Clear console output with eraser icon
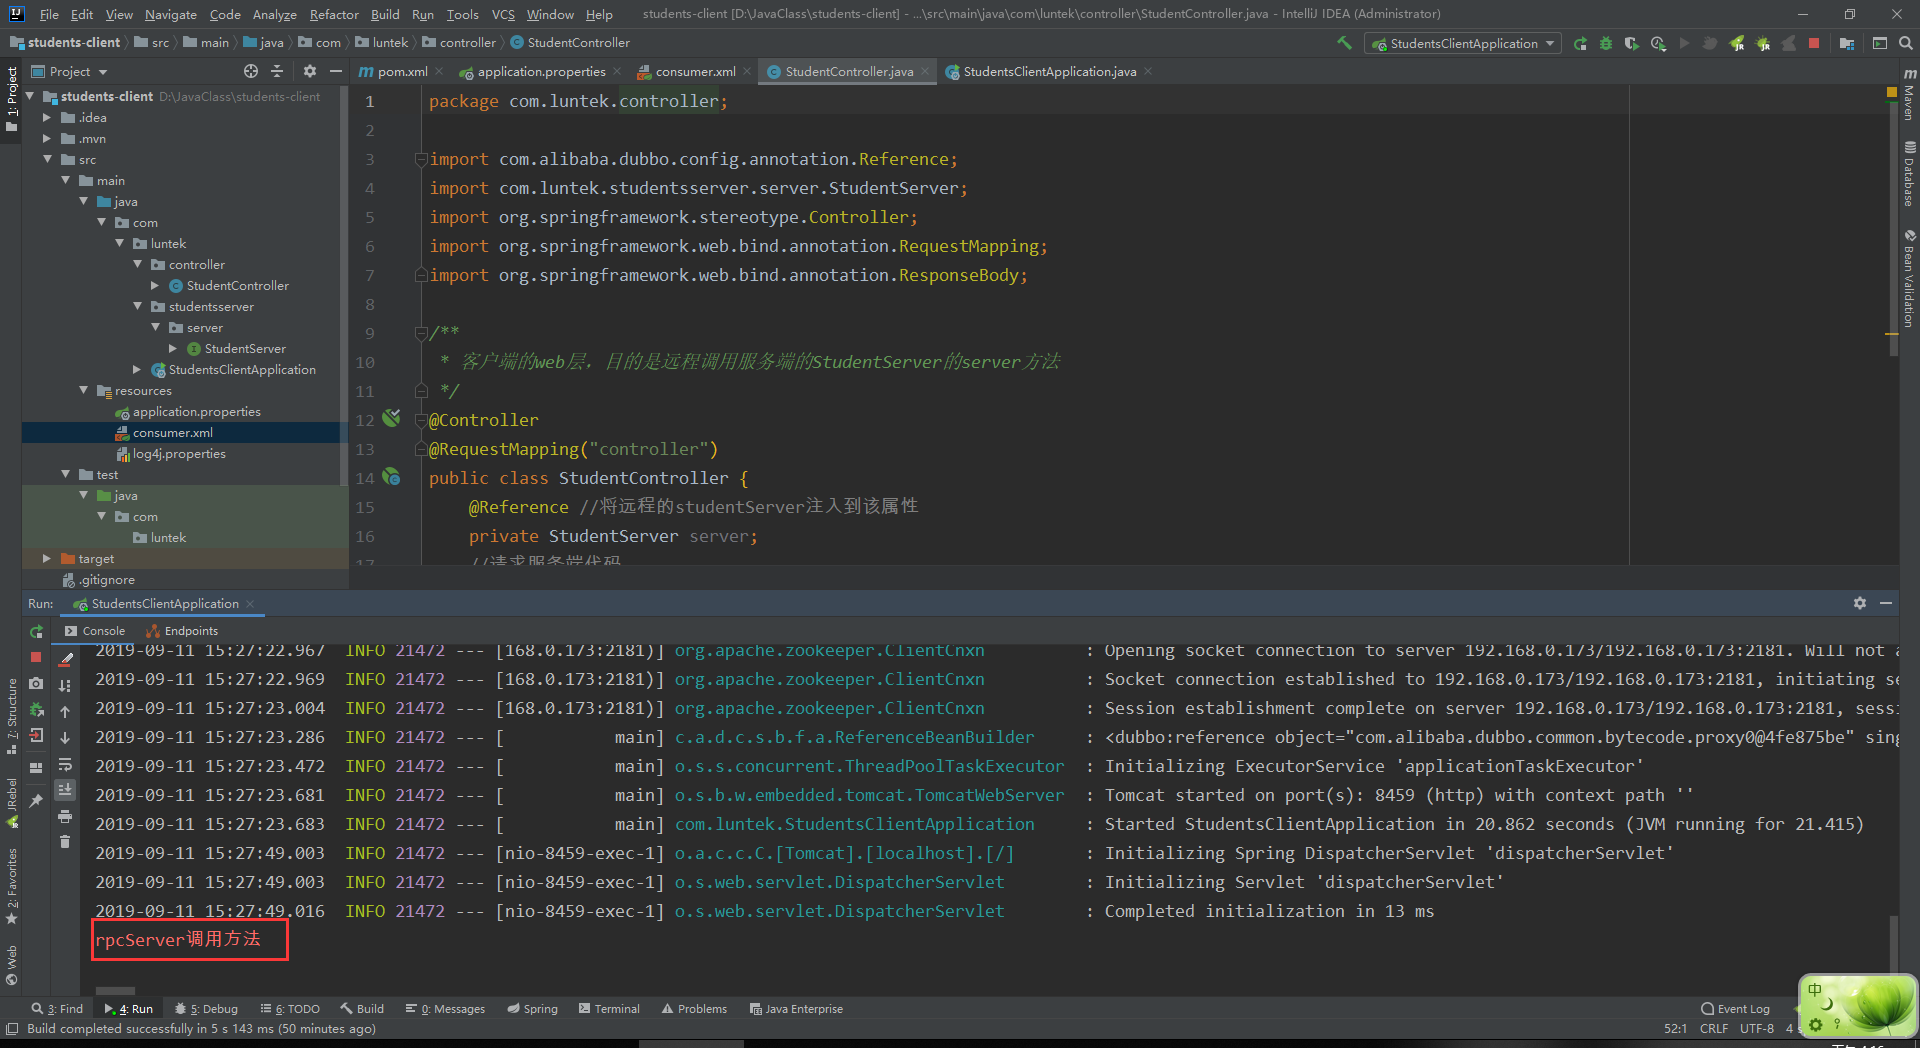This screenshot has height=1048, width=1920. tap(65, 660)
